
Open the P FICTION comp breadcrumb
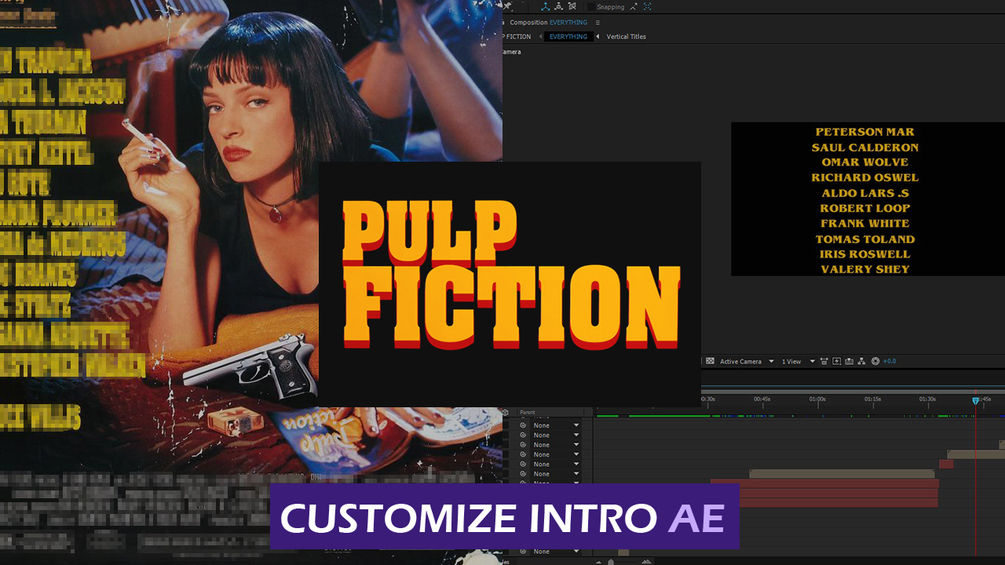(517, 37)
